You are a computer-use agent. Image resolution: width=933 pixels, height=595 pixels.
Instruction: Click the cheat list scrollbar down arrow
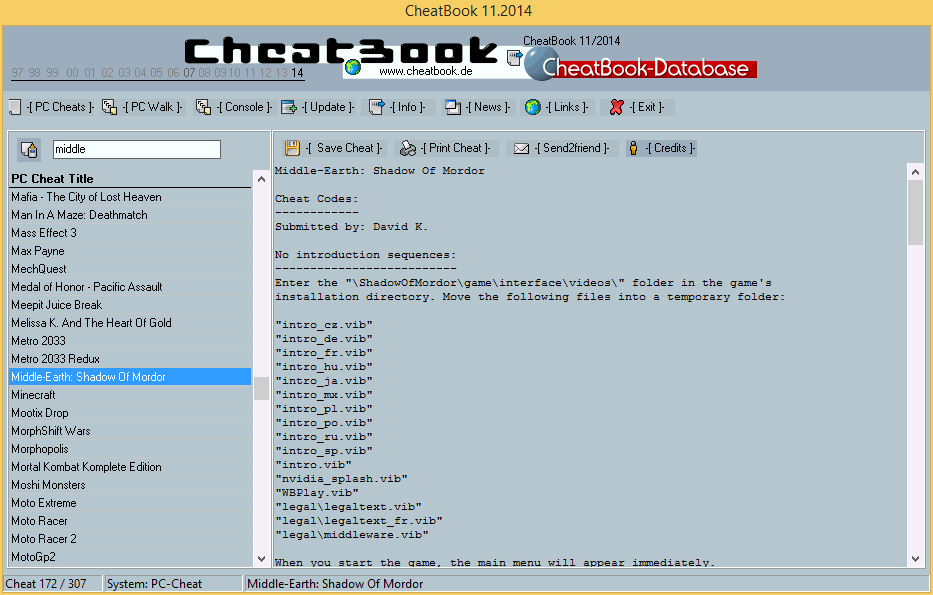tap(261, 559)
